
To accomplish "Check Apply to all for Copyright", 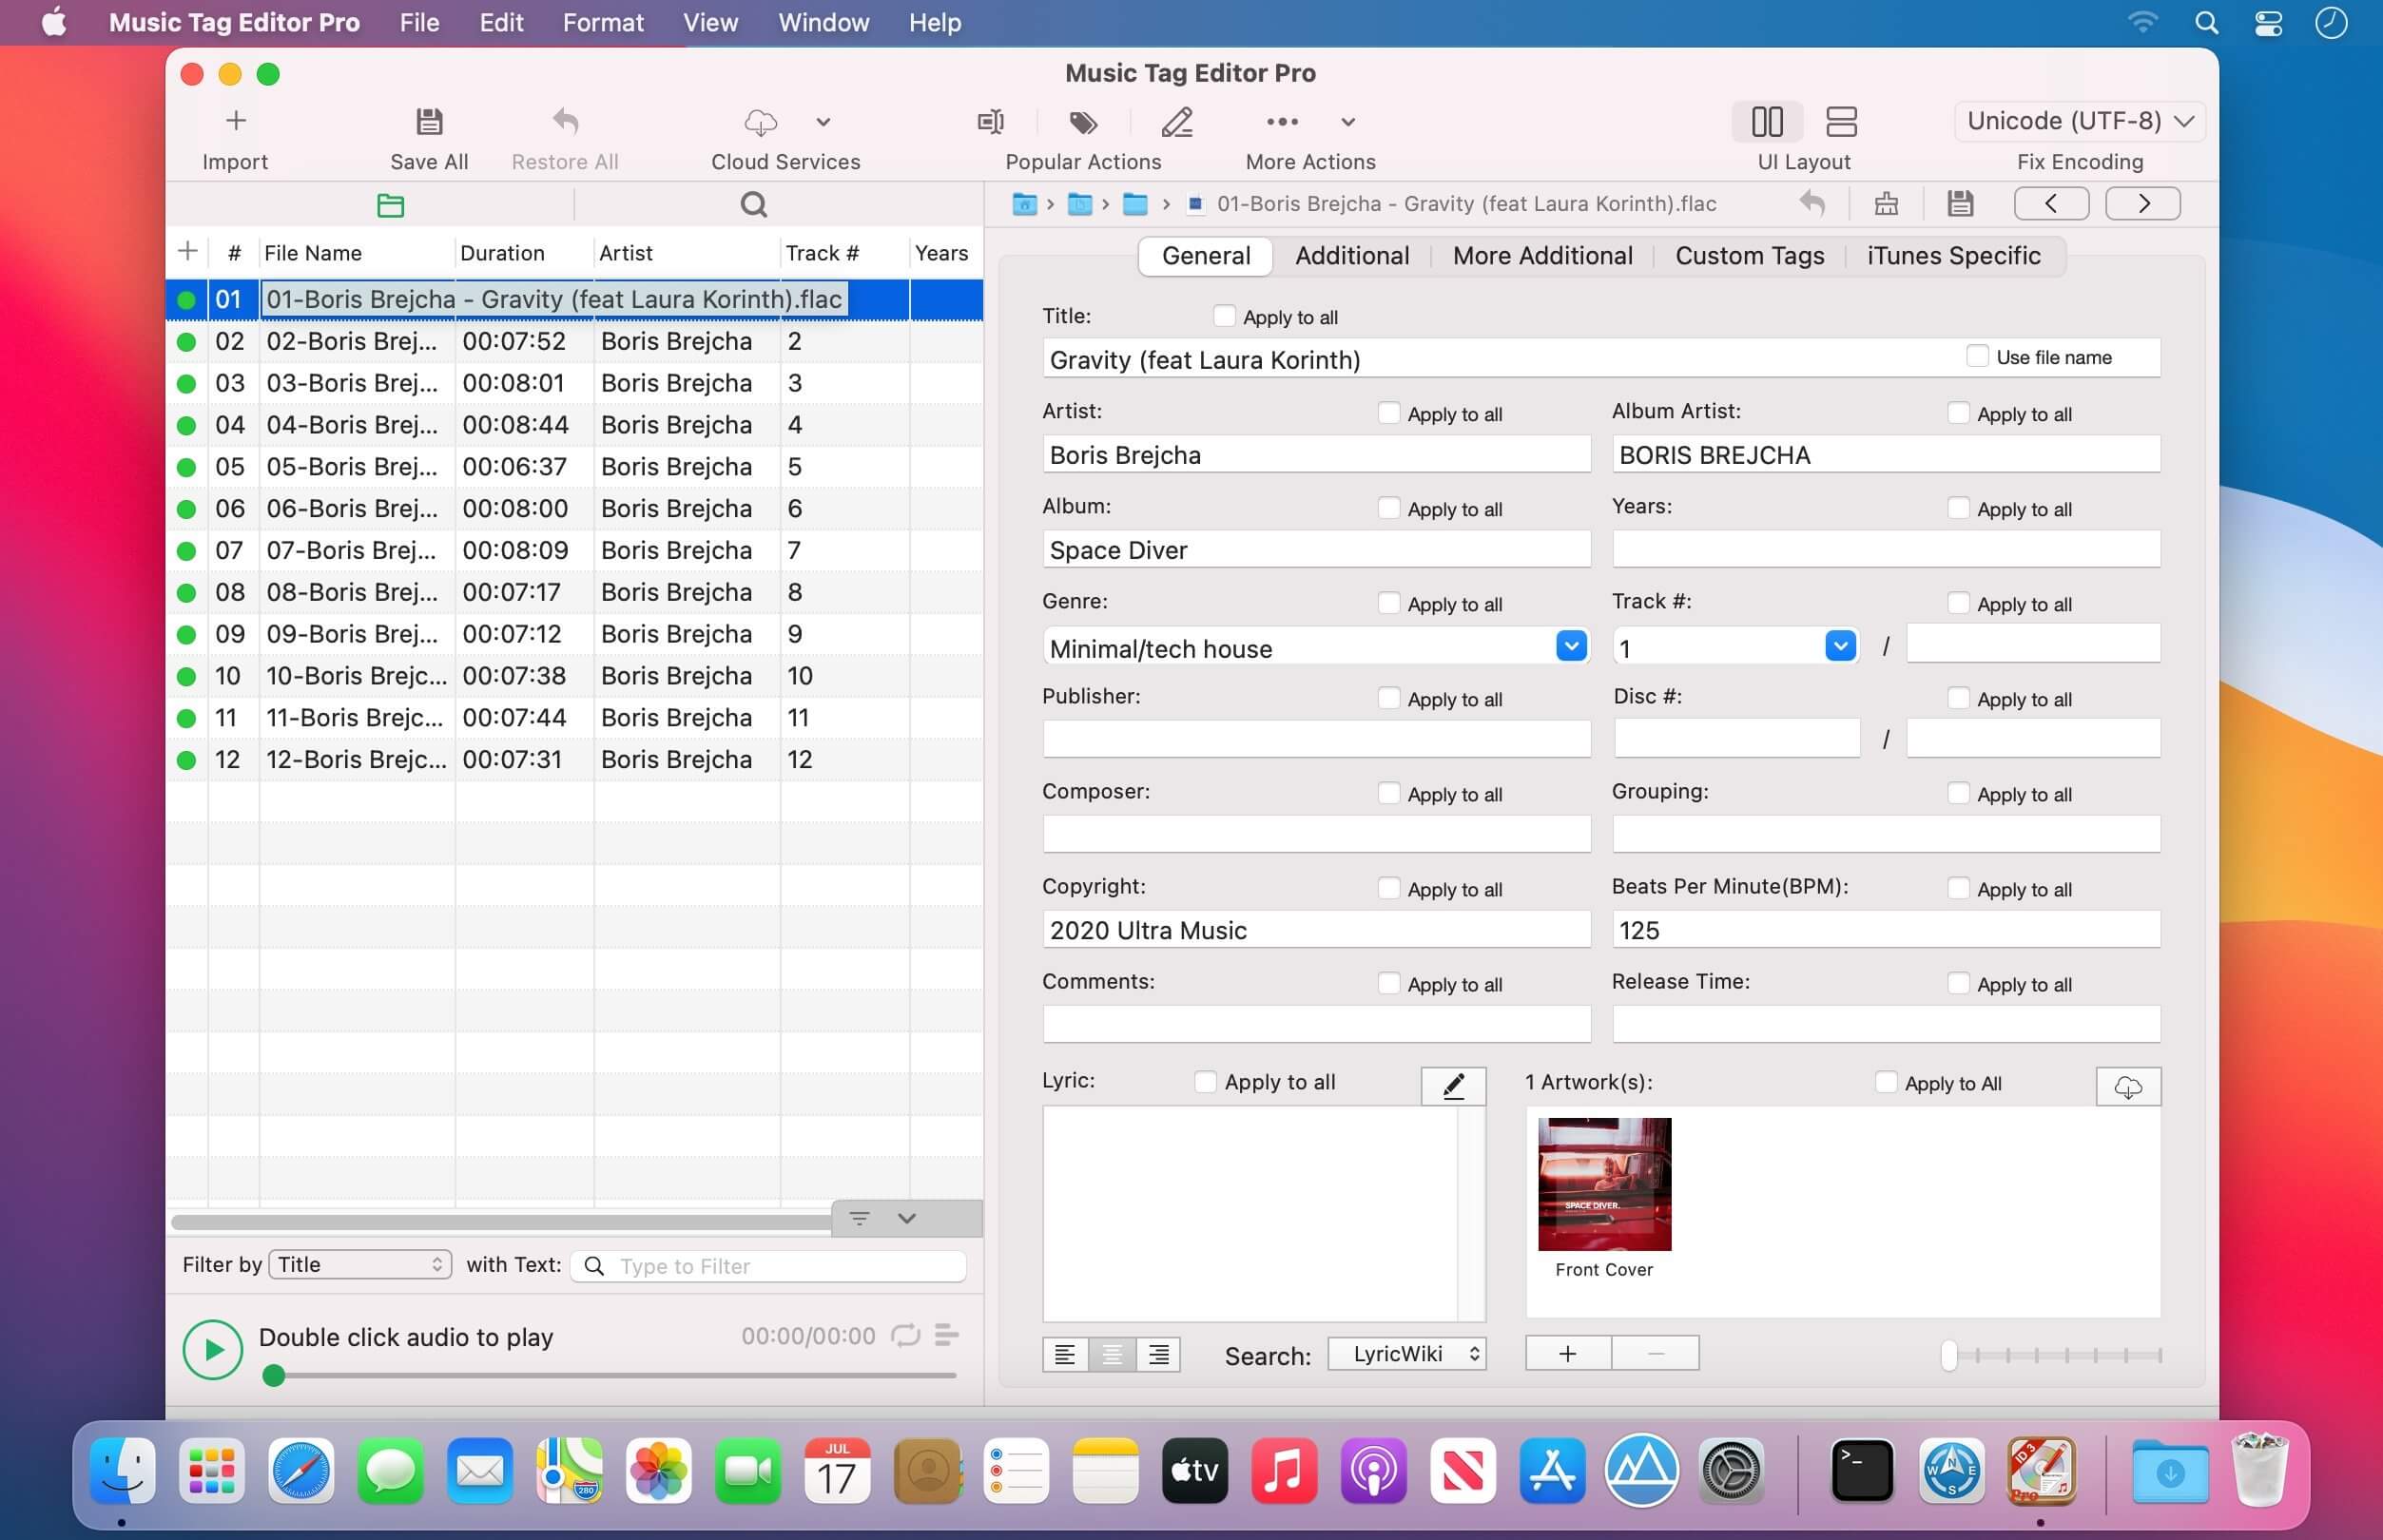I will pos(1388,888).
